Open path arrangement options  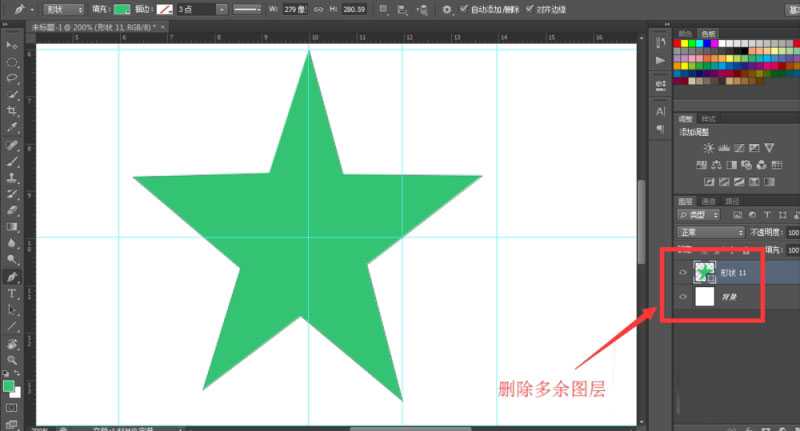pyautogui.click(x=422, y=9)
